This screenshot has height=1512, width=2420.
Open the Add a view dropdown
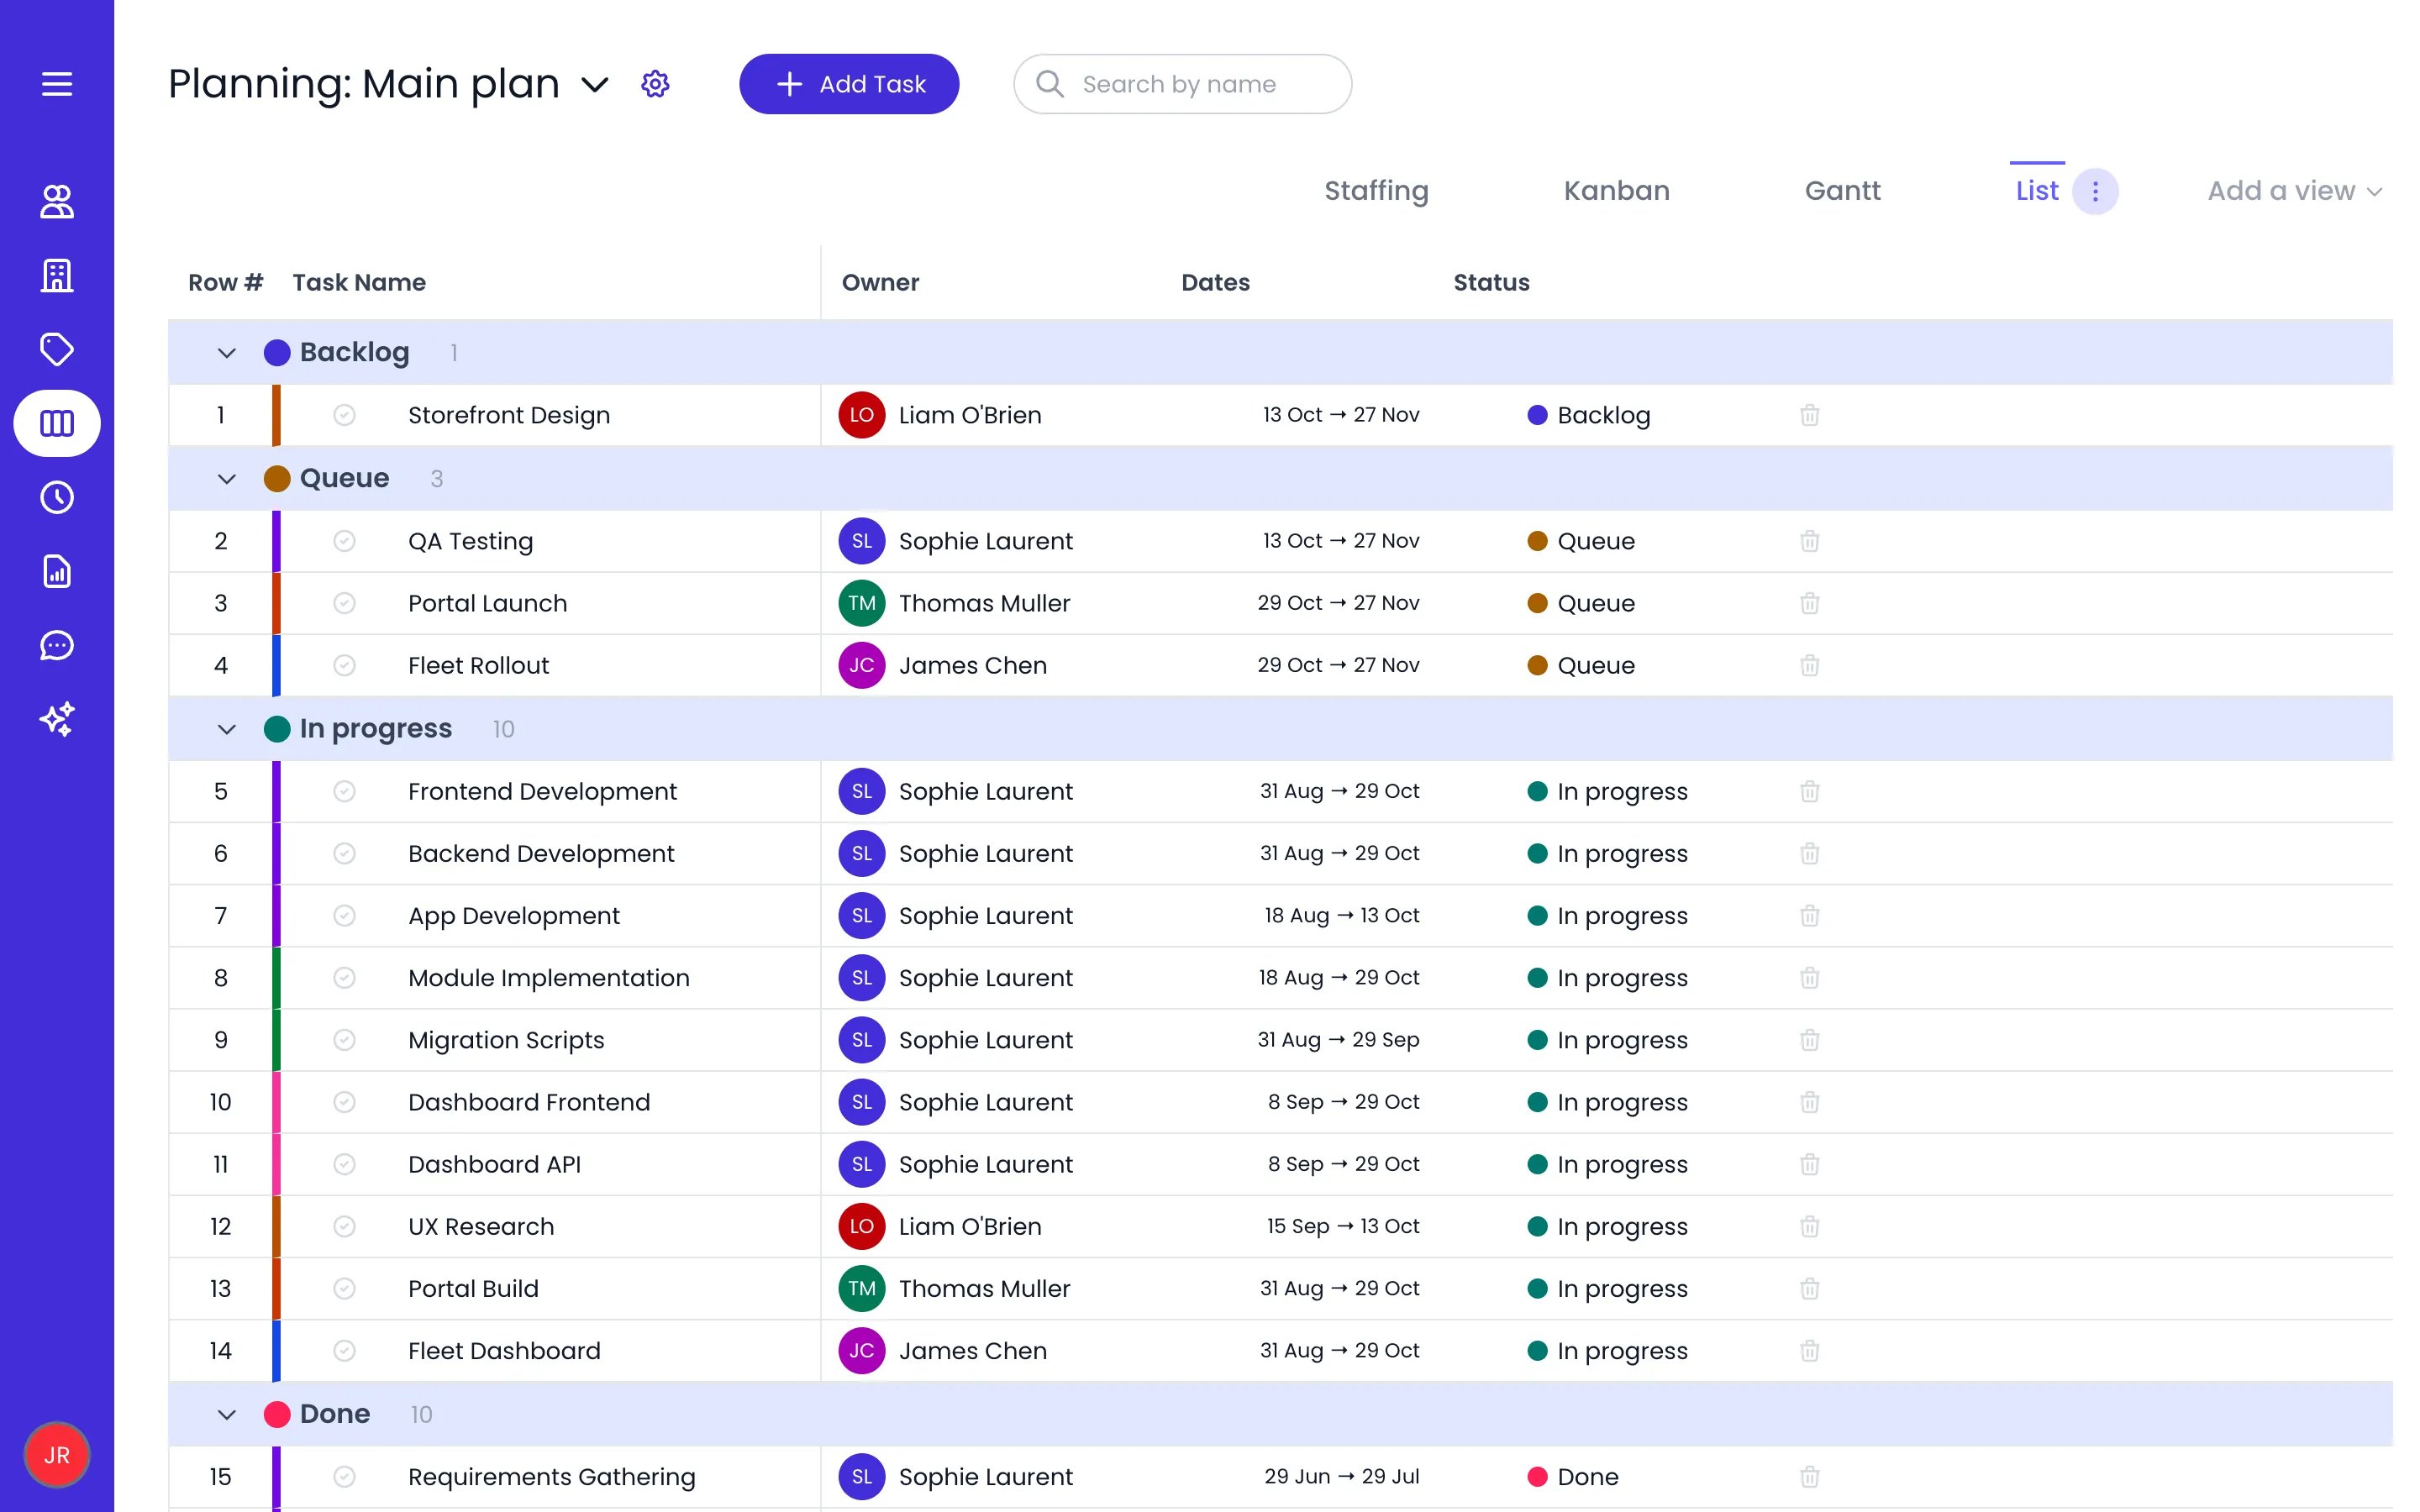pyautogui.click(x=2294, y=191)
